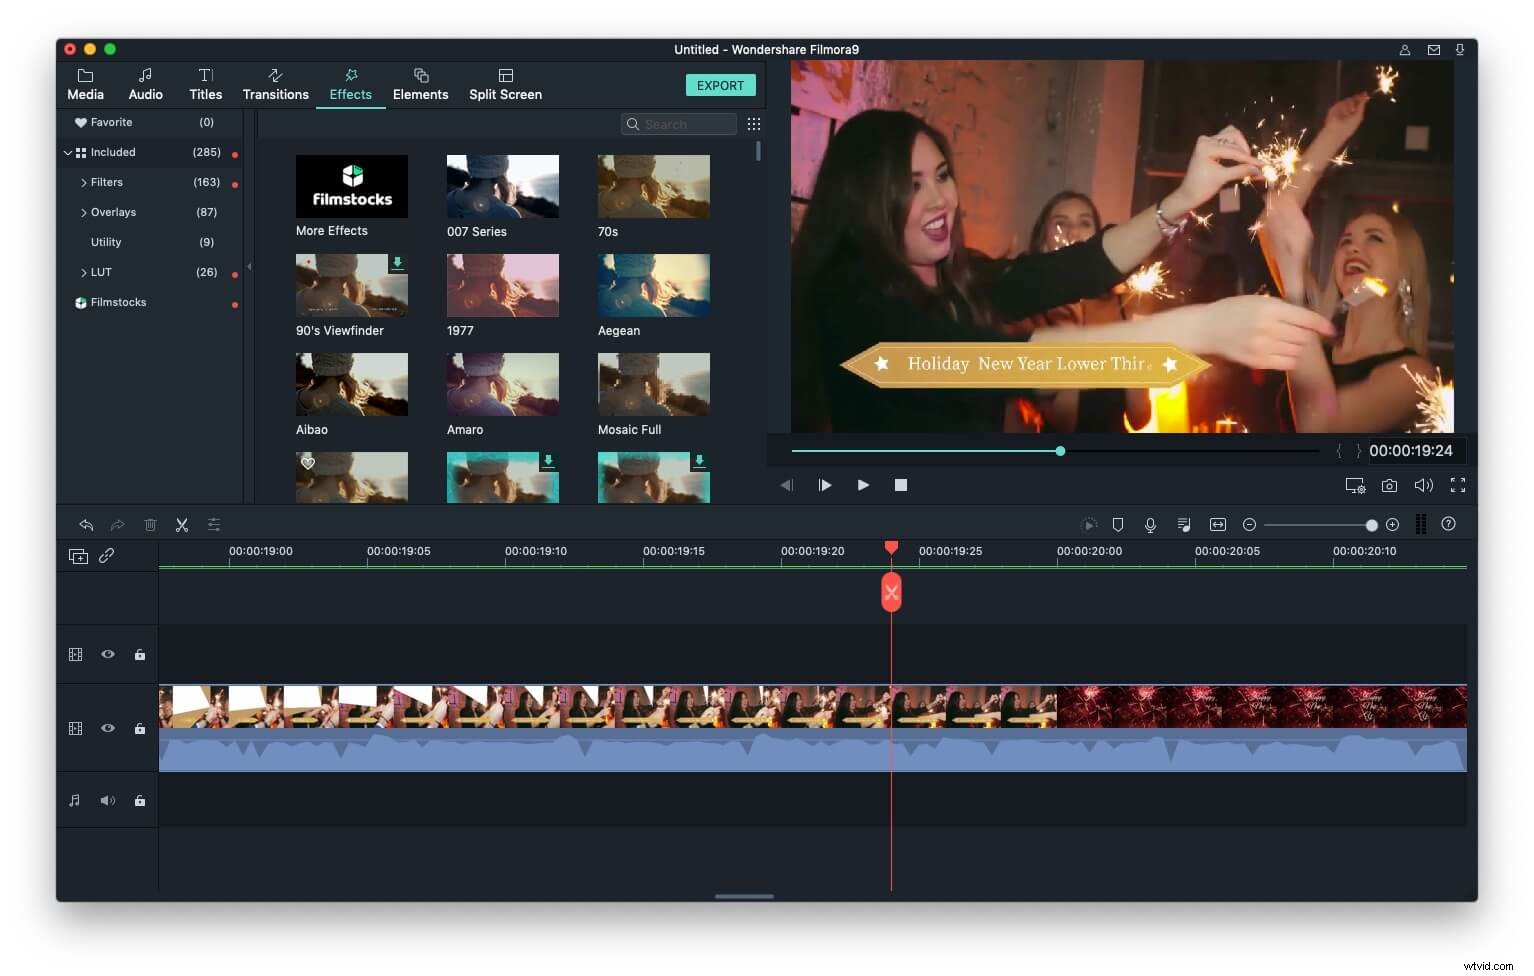Open More Effects from Filmstocks
The height and width of the screenshot is (976, 1534).
point(351,186)
